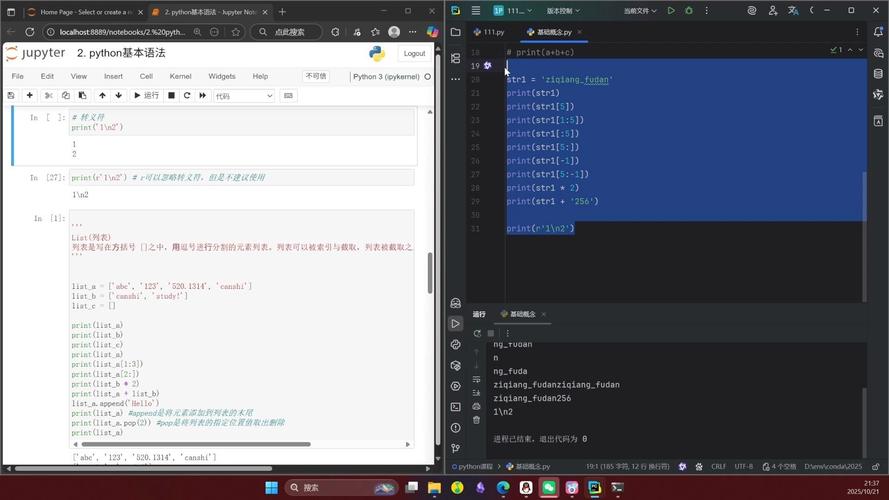Toggle the 不可信 notebook trust indicator
Image resolution: width=889 pixels, height=500 pixels.
coord(316,76)
